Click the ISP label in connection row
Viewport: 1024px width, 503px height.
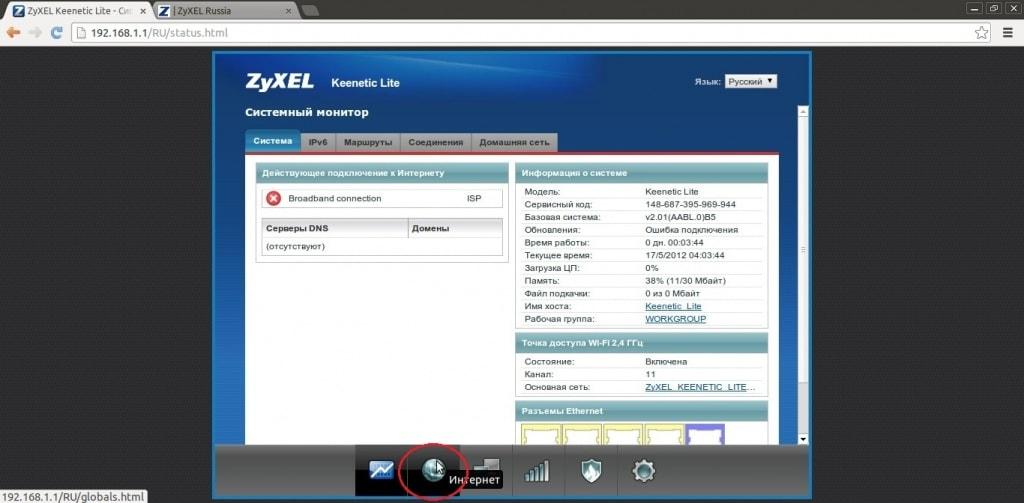[474, 199]
